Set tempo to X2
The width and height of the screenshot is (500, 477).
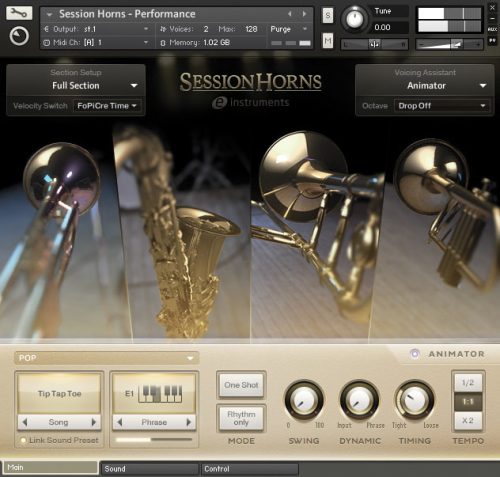click(x=468, y=421)
